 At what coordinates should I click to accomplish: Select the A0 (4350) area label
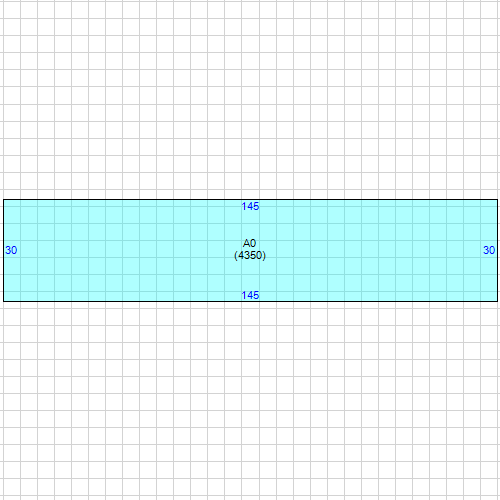pos(250,249)
